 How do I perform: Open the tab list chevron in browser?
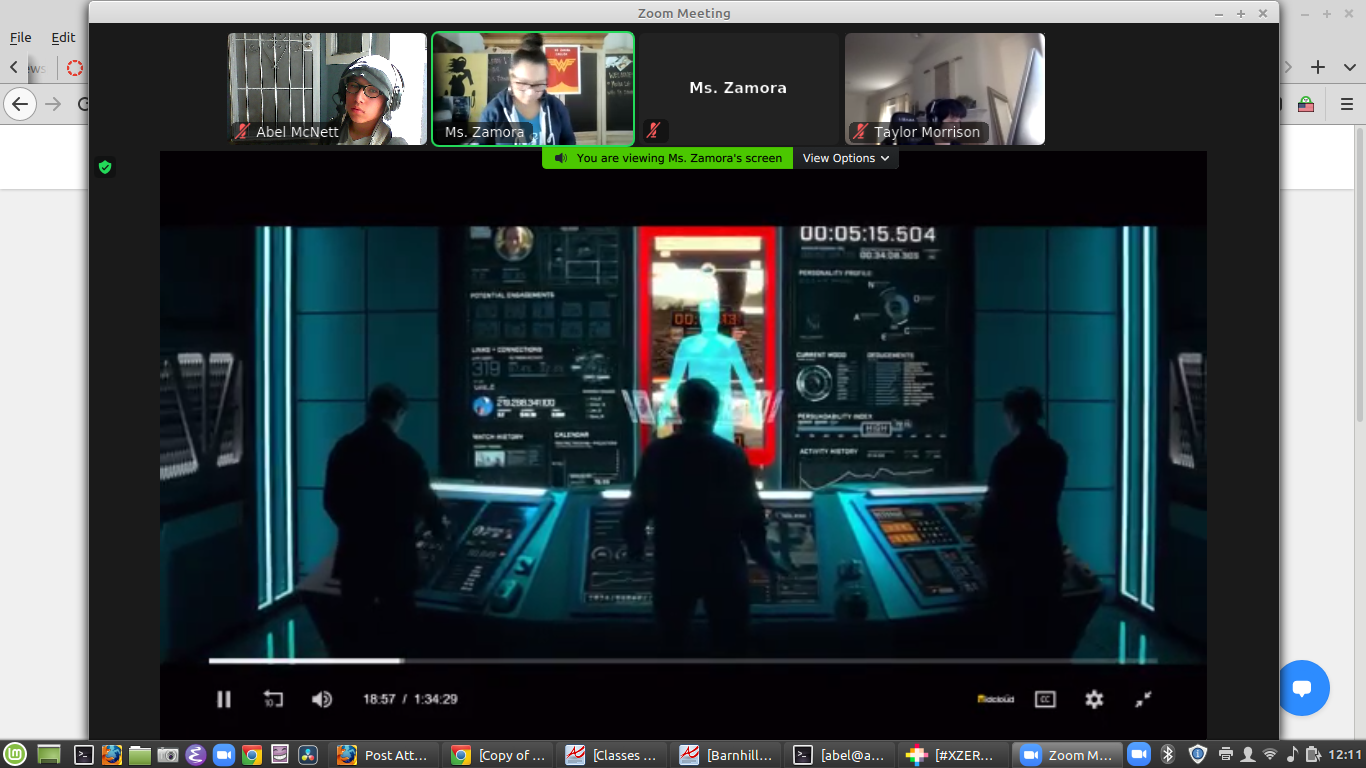(x=1348, y=67)
